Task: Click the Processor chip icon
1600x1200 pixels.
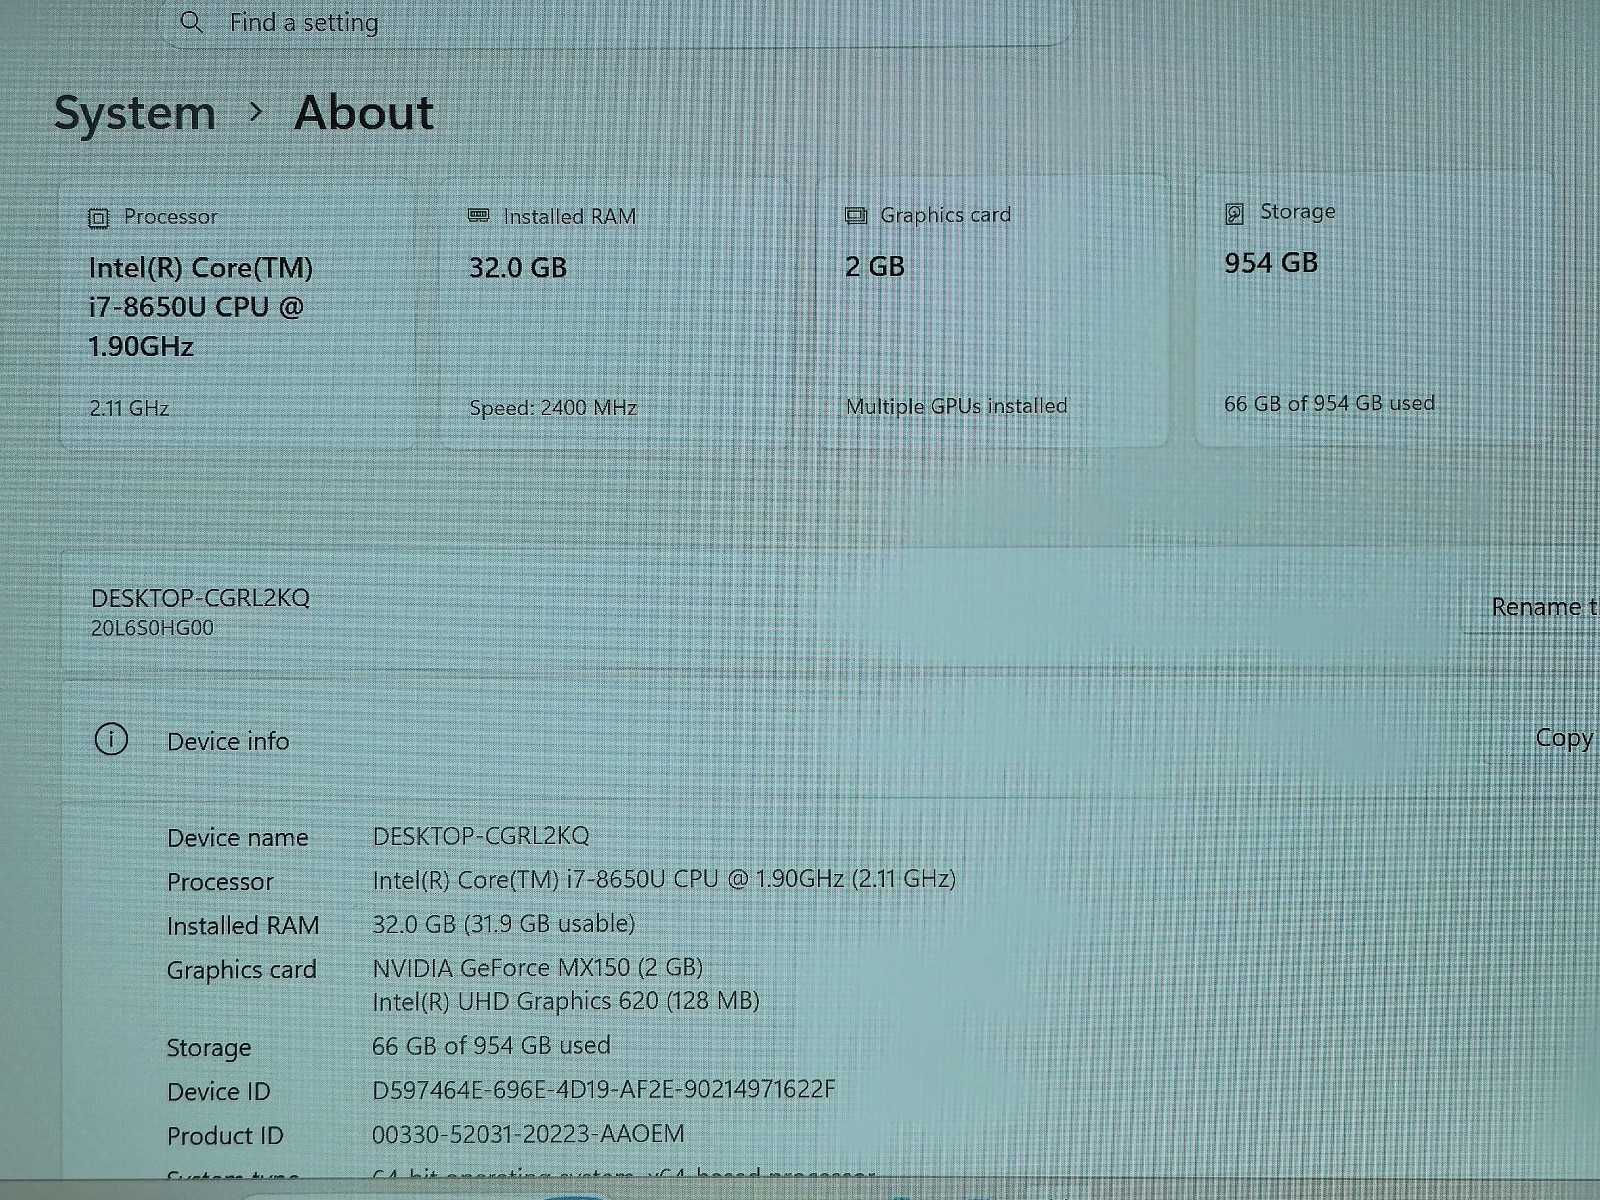Action: pyautogui.click(x=98, y=218)
